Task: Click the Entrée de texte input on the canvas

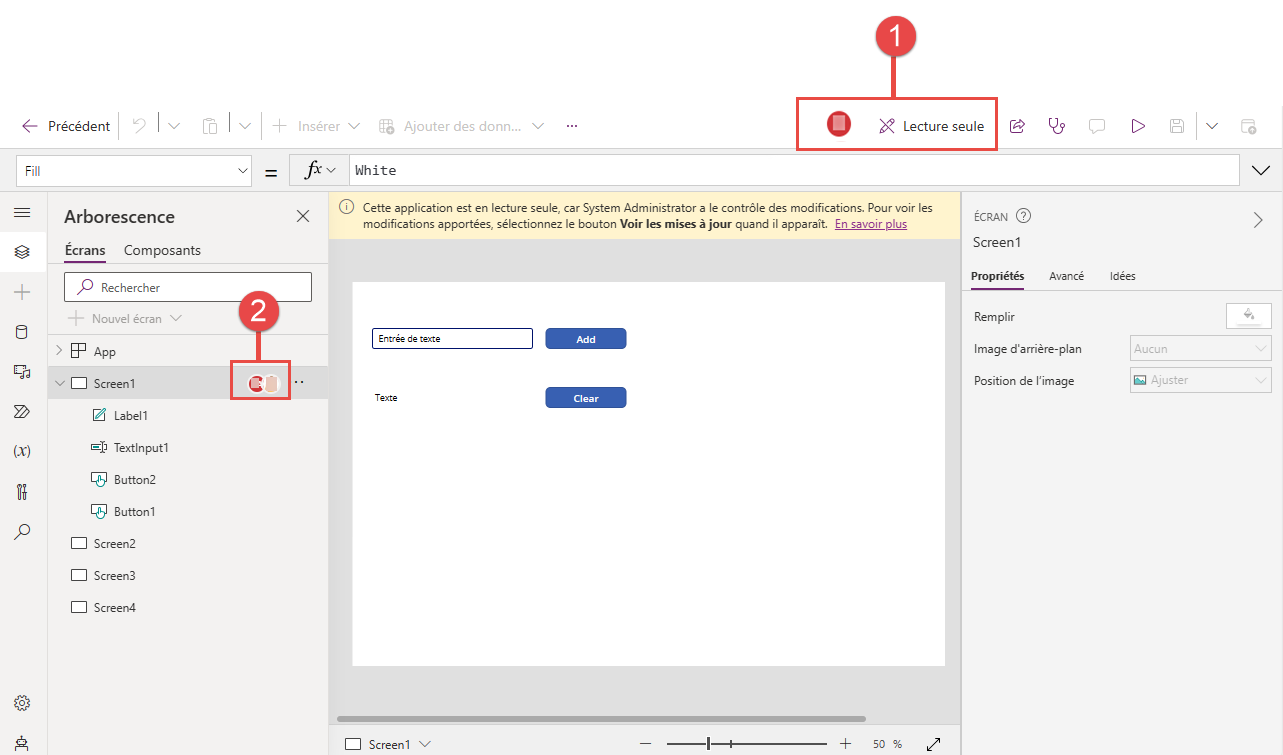Action: [452, 339]
